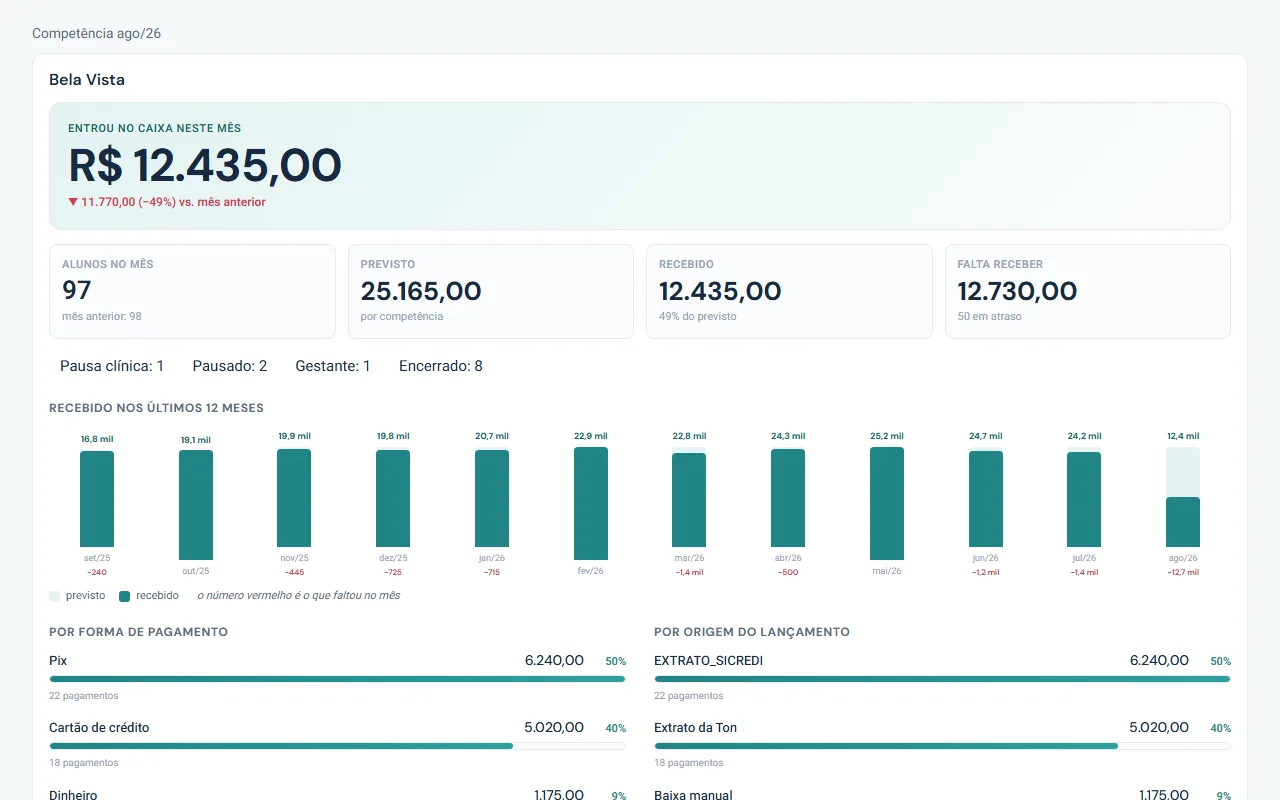Click the 'Por origem do lançamento' heading
Viewport: 1280px width, 800px height.
point(752,632)
